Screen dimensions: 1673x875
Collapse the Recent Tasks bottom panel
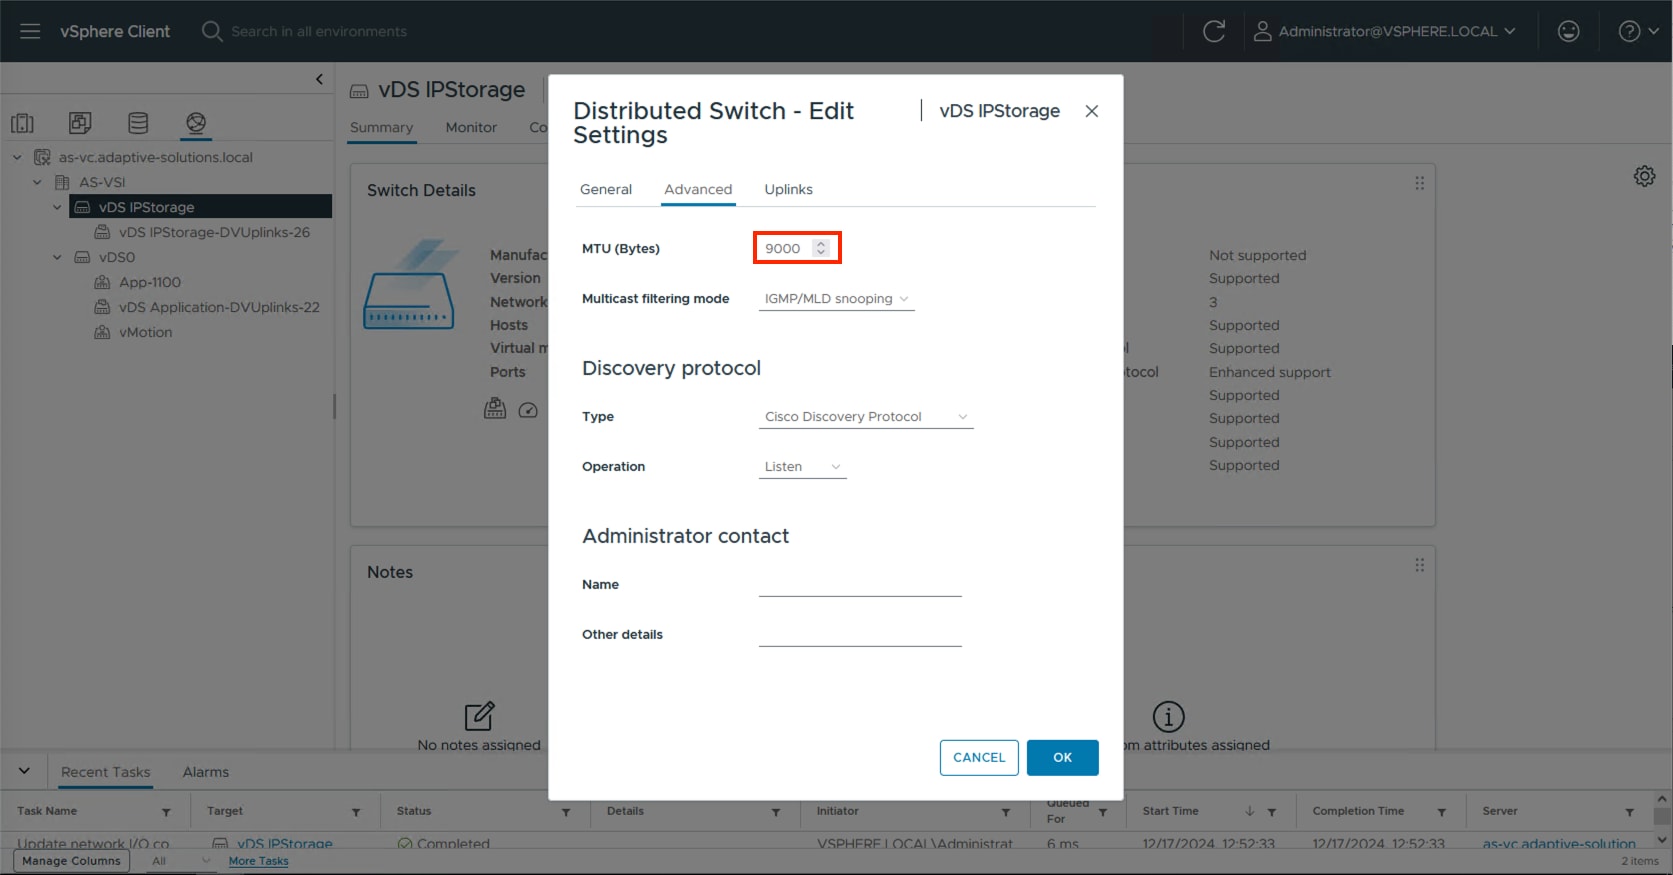pyautogui.click(x=24, y=771)
